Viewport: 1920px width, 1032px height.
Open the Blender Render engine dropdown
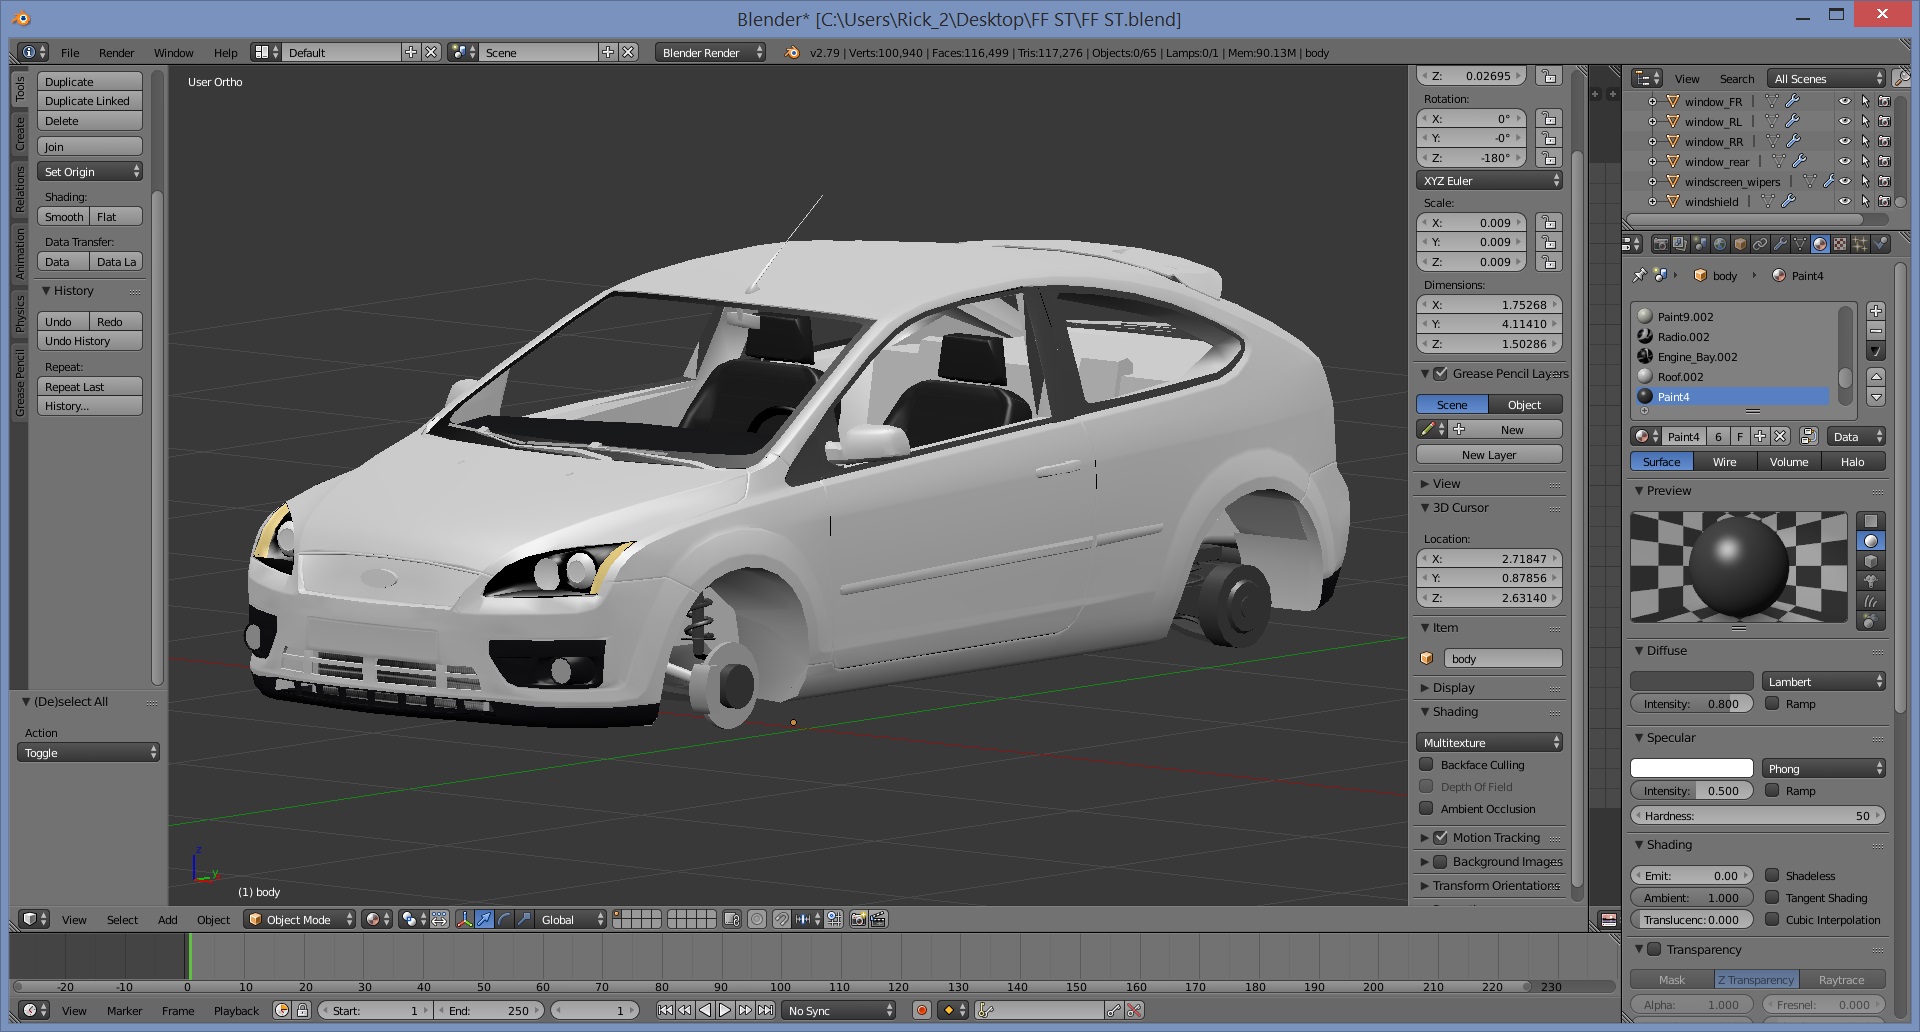(x=711, y=53)
